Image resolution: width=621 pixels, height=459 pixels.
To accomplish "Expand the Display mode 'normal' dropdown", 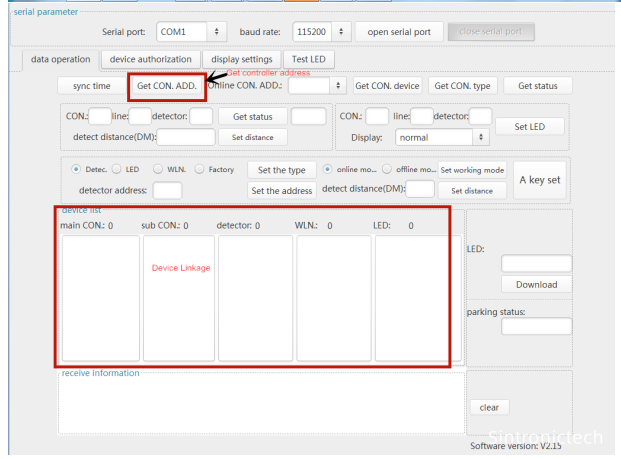I will [x=442, y=137].
